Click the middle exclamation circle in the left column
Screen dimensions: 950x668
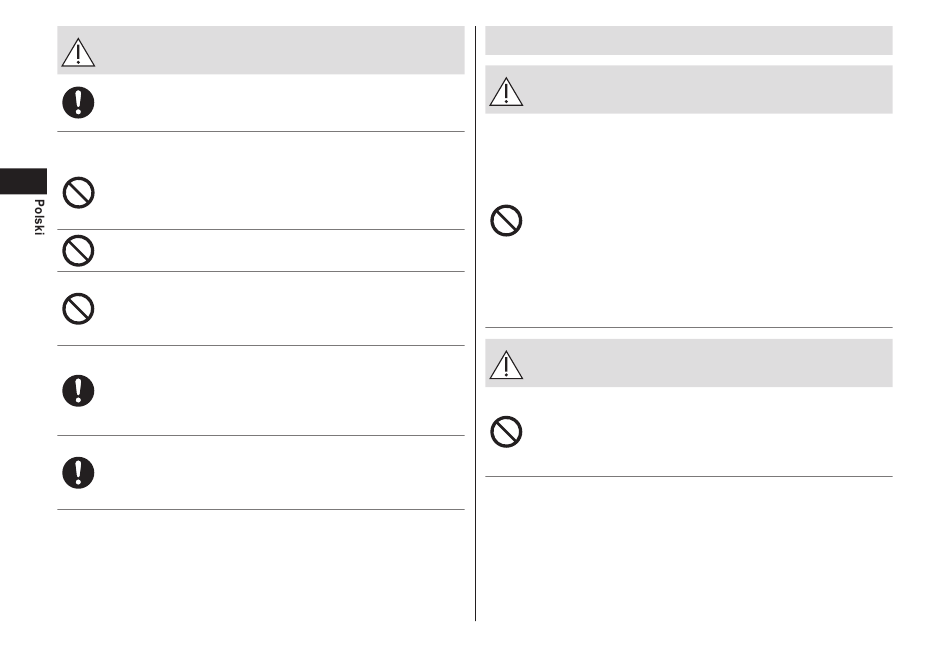pyautogui.click(x=78, y=391)
